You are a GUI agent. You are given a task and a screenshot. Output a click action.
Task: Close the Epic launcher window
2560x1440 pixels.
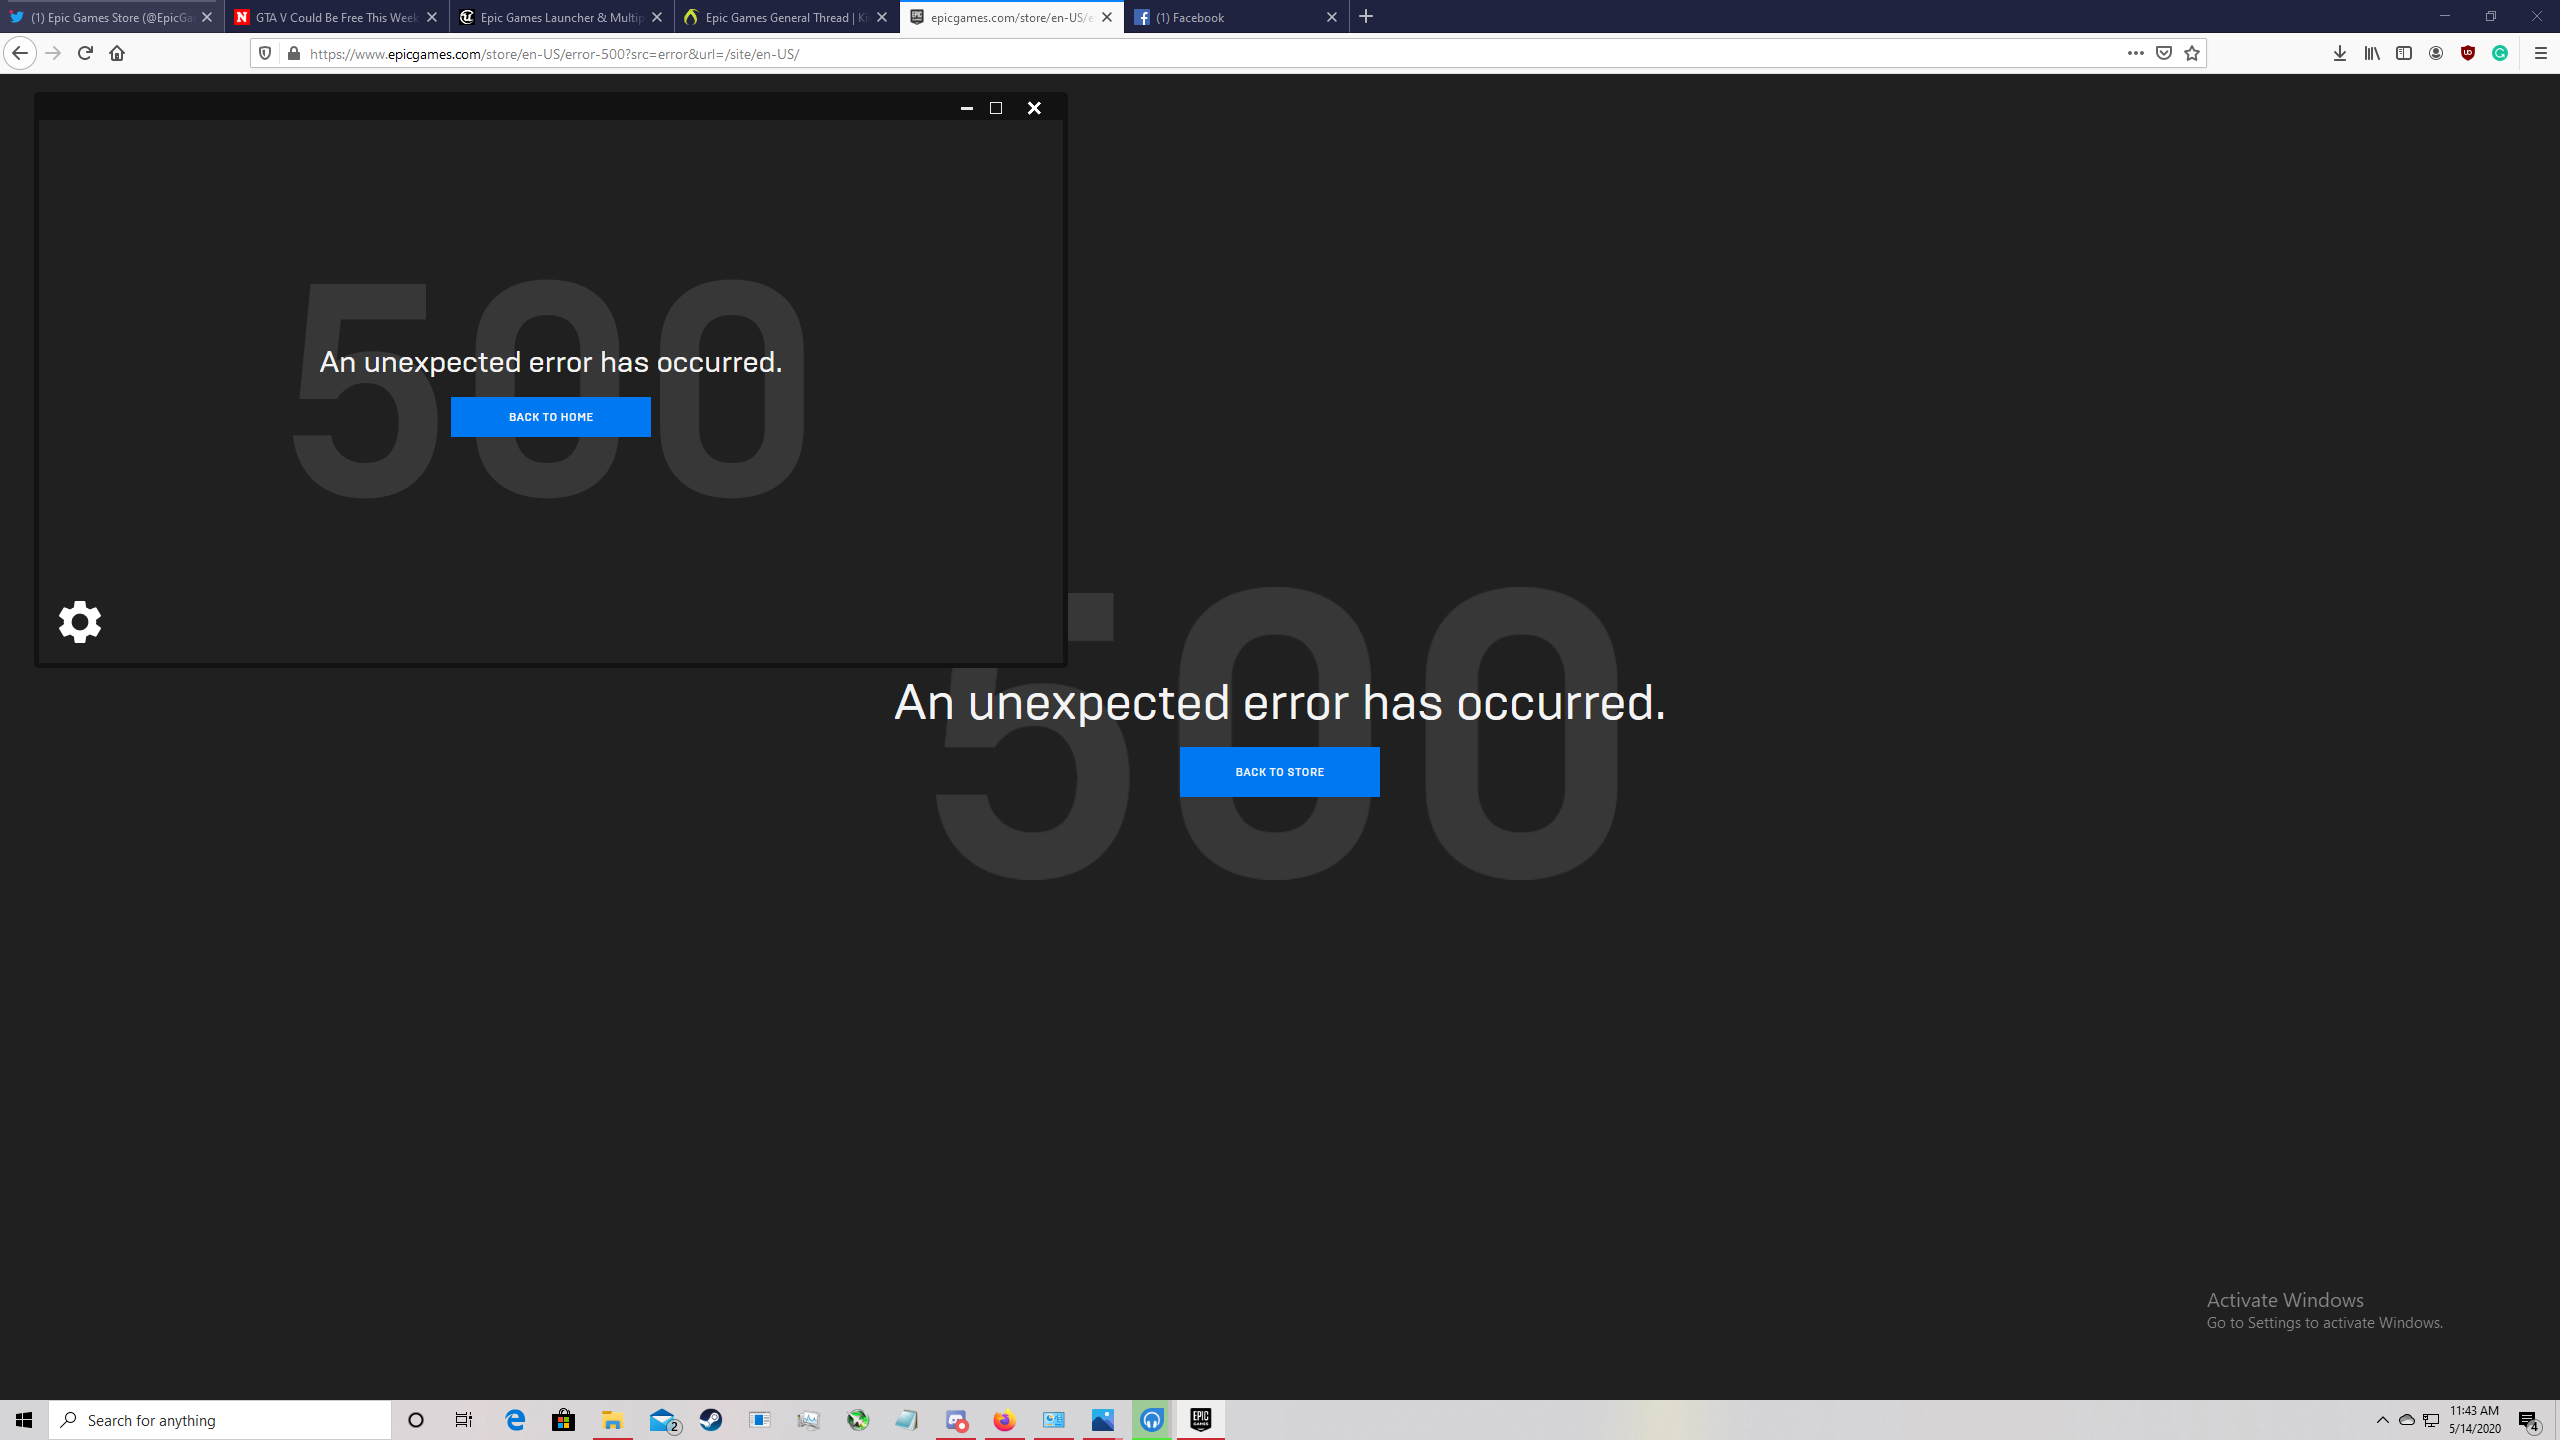click(1034, 108)
